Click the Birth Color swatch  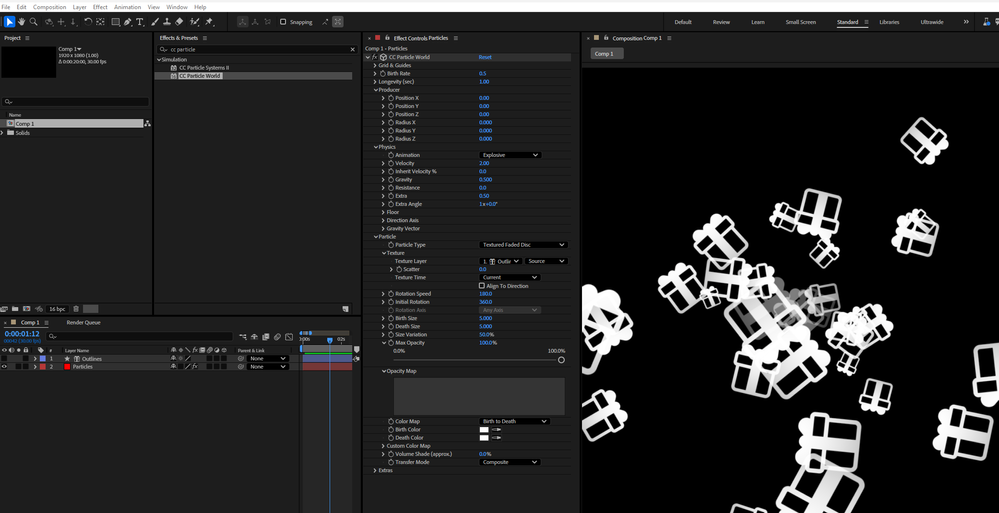click(x=484, y=429)
